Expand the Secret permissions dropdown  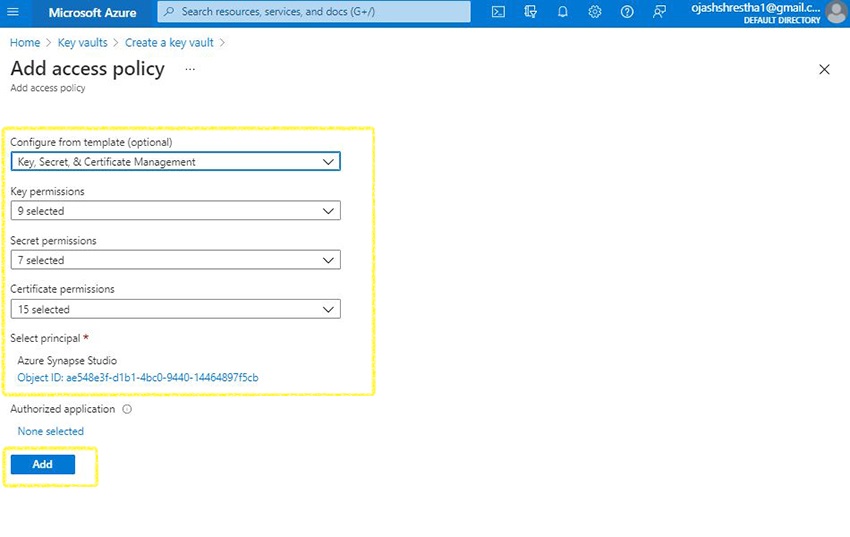(176, 260)
